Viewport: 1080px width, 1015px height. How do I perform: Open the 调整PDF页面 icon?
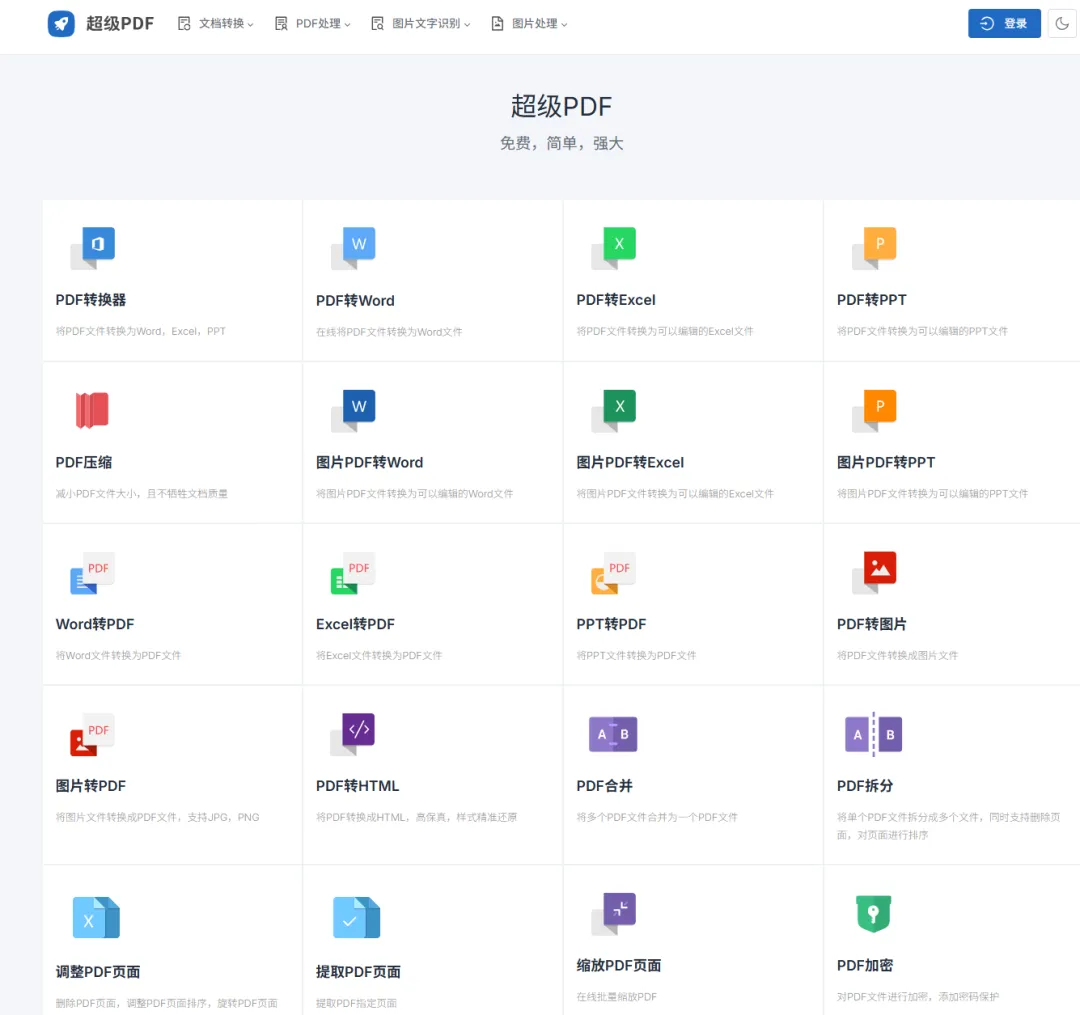pyautogui.click(x=96, y=917)
